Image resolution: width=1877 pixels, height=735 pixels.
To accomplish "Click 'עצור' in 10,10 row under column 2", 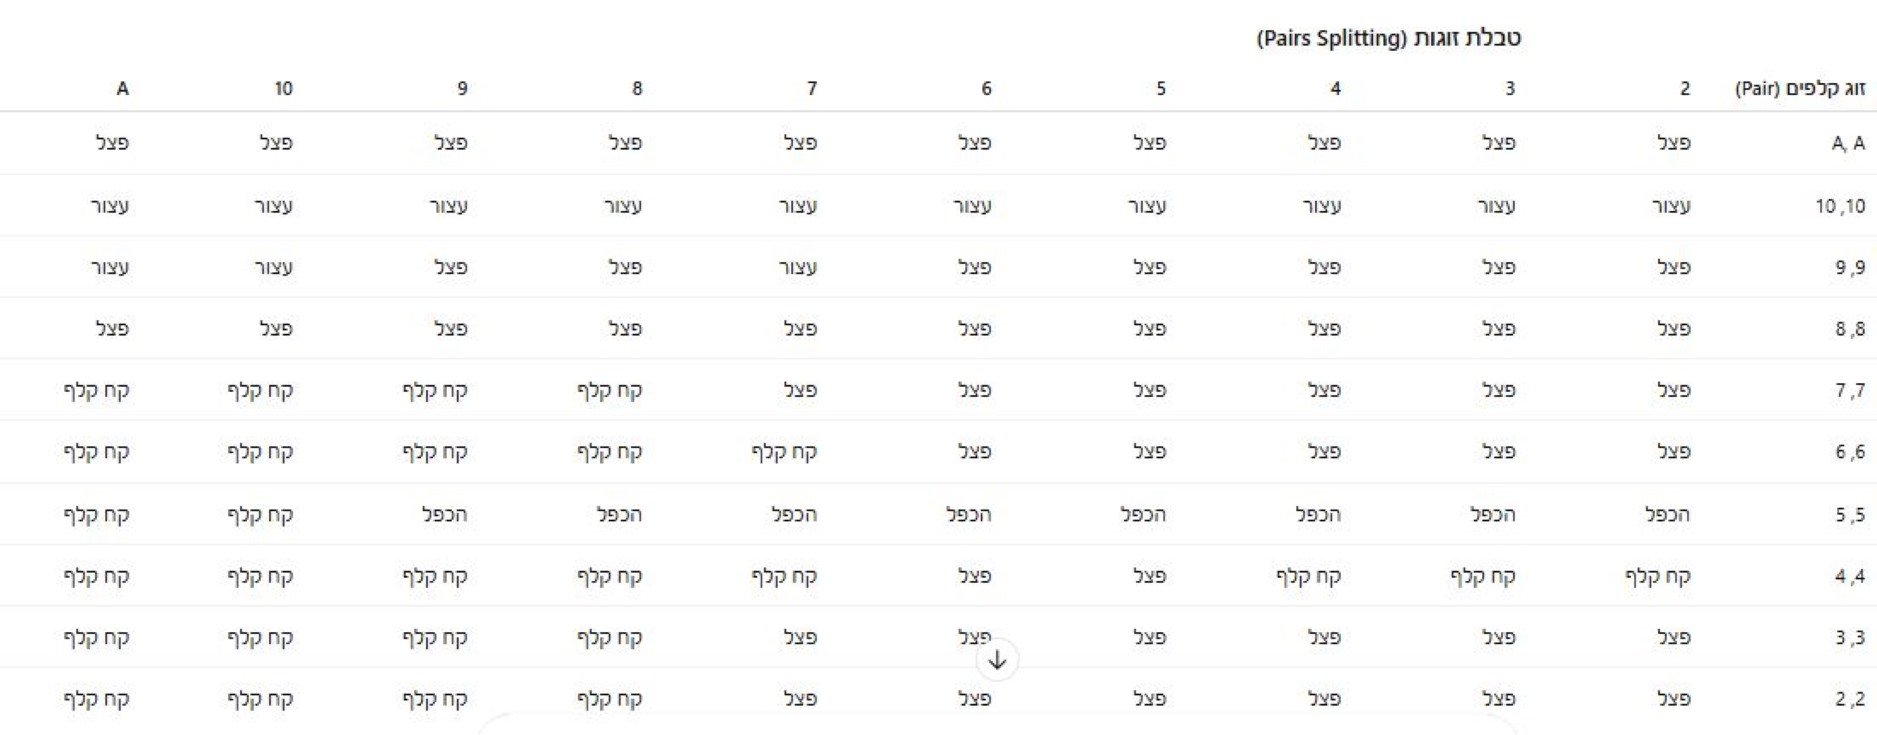I will [1671, 206].
